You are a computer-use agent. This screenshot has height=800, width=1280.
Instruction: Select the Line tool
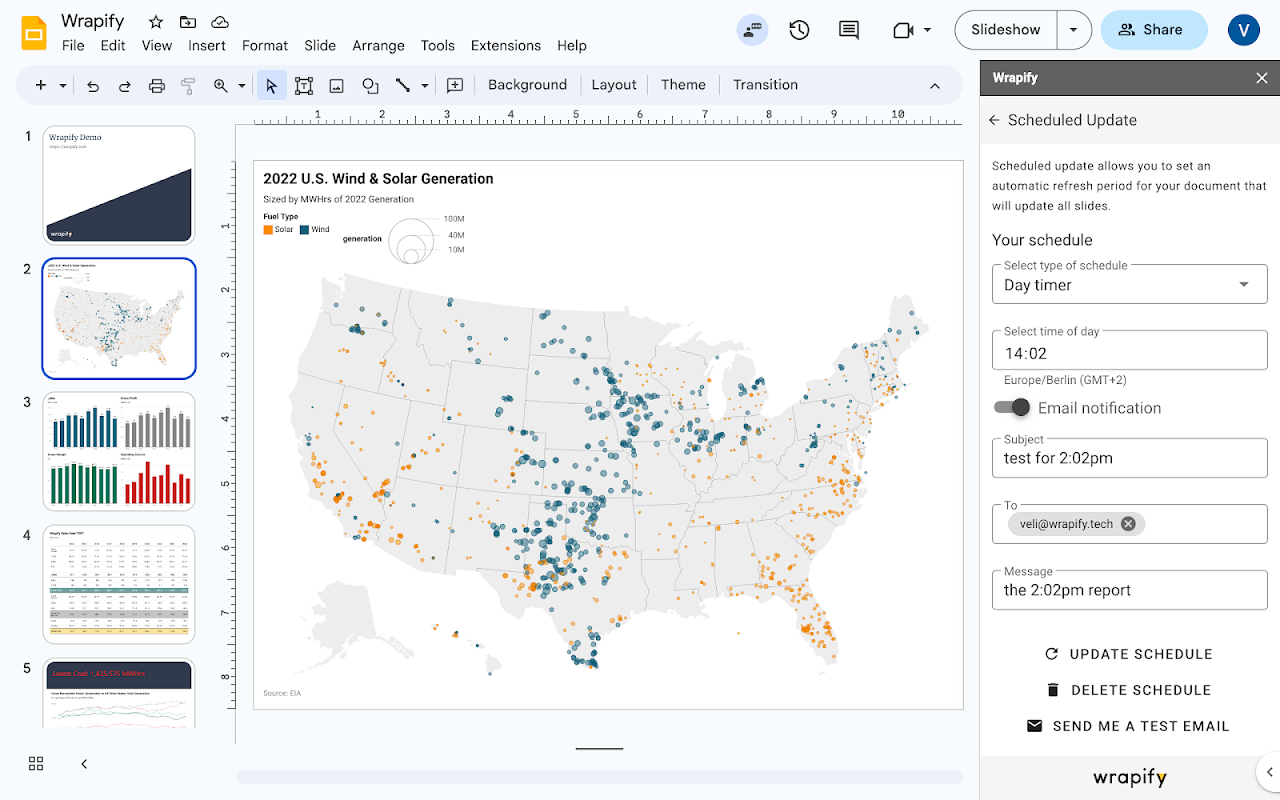tap(404, 85)
